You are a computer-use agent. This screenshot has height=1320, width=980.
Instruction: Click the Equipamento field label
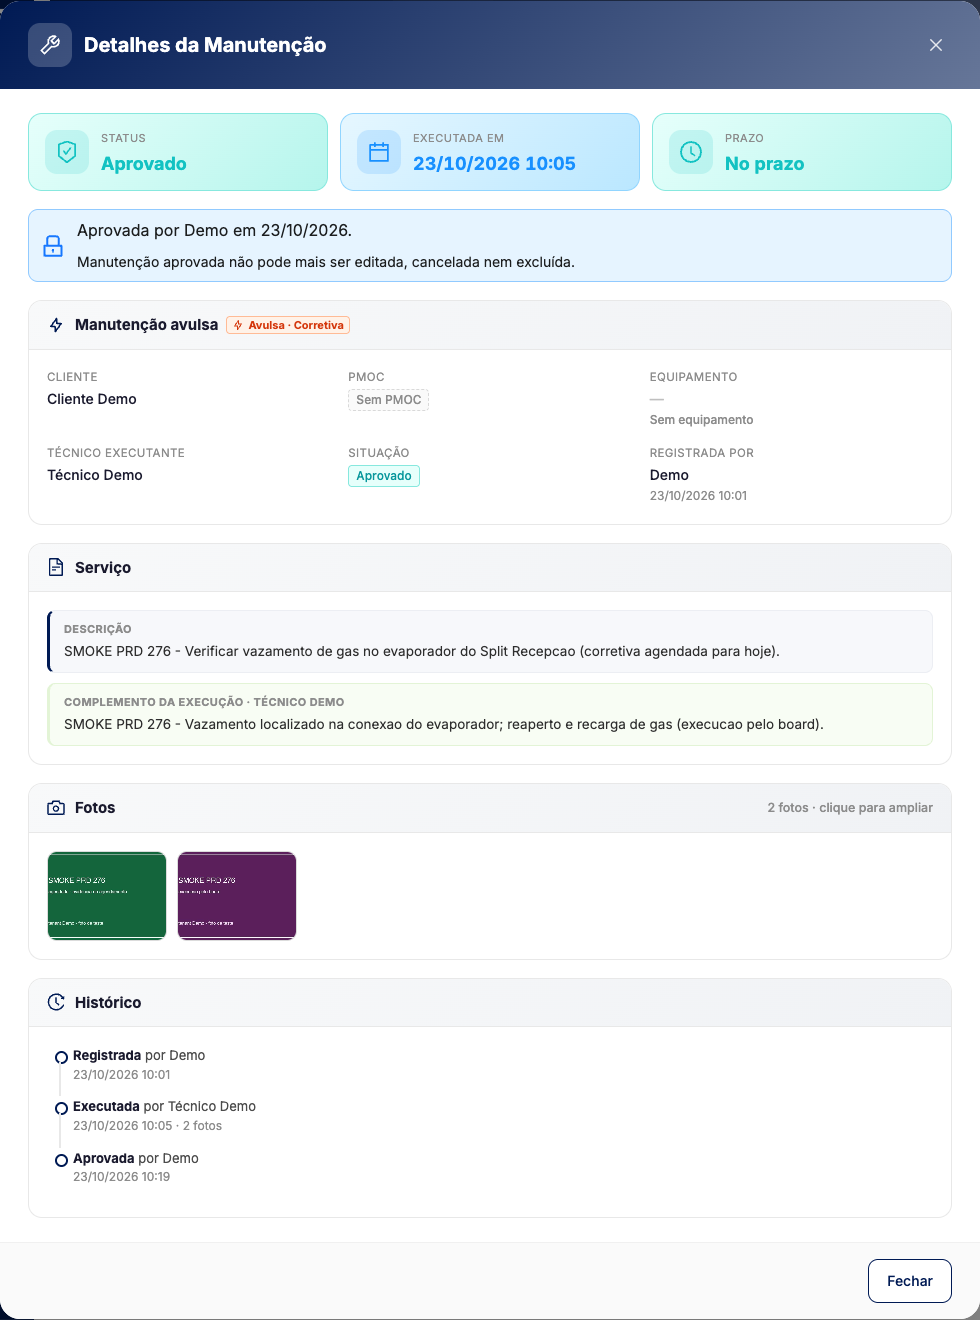(693, 377)
